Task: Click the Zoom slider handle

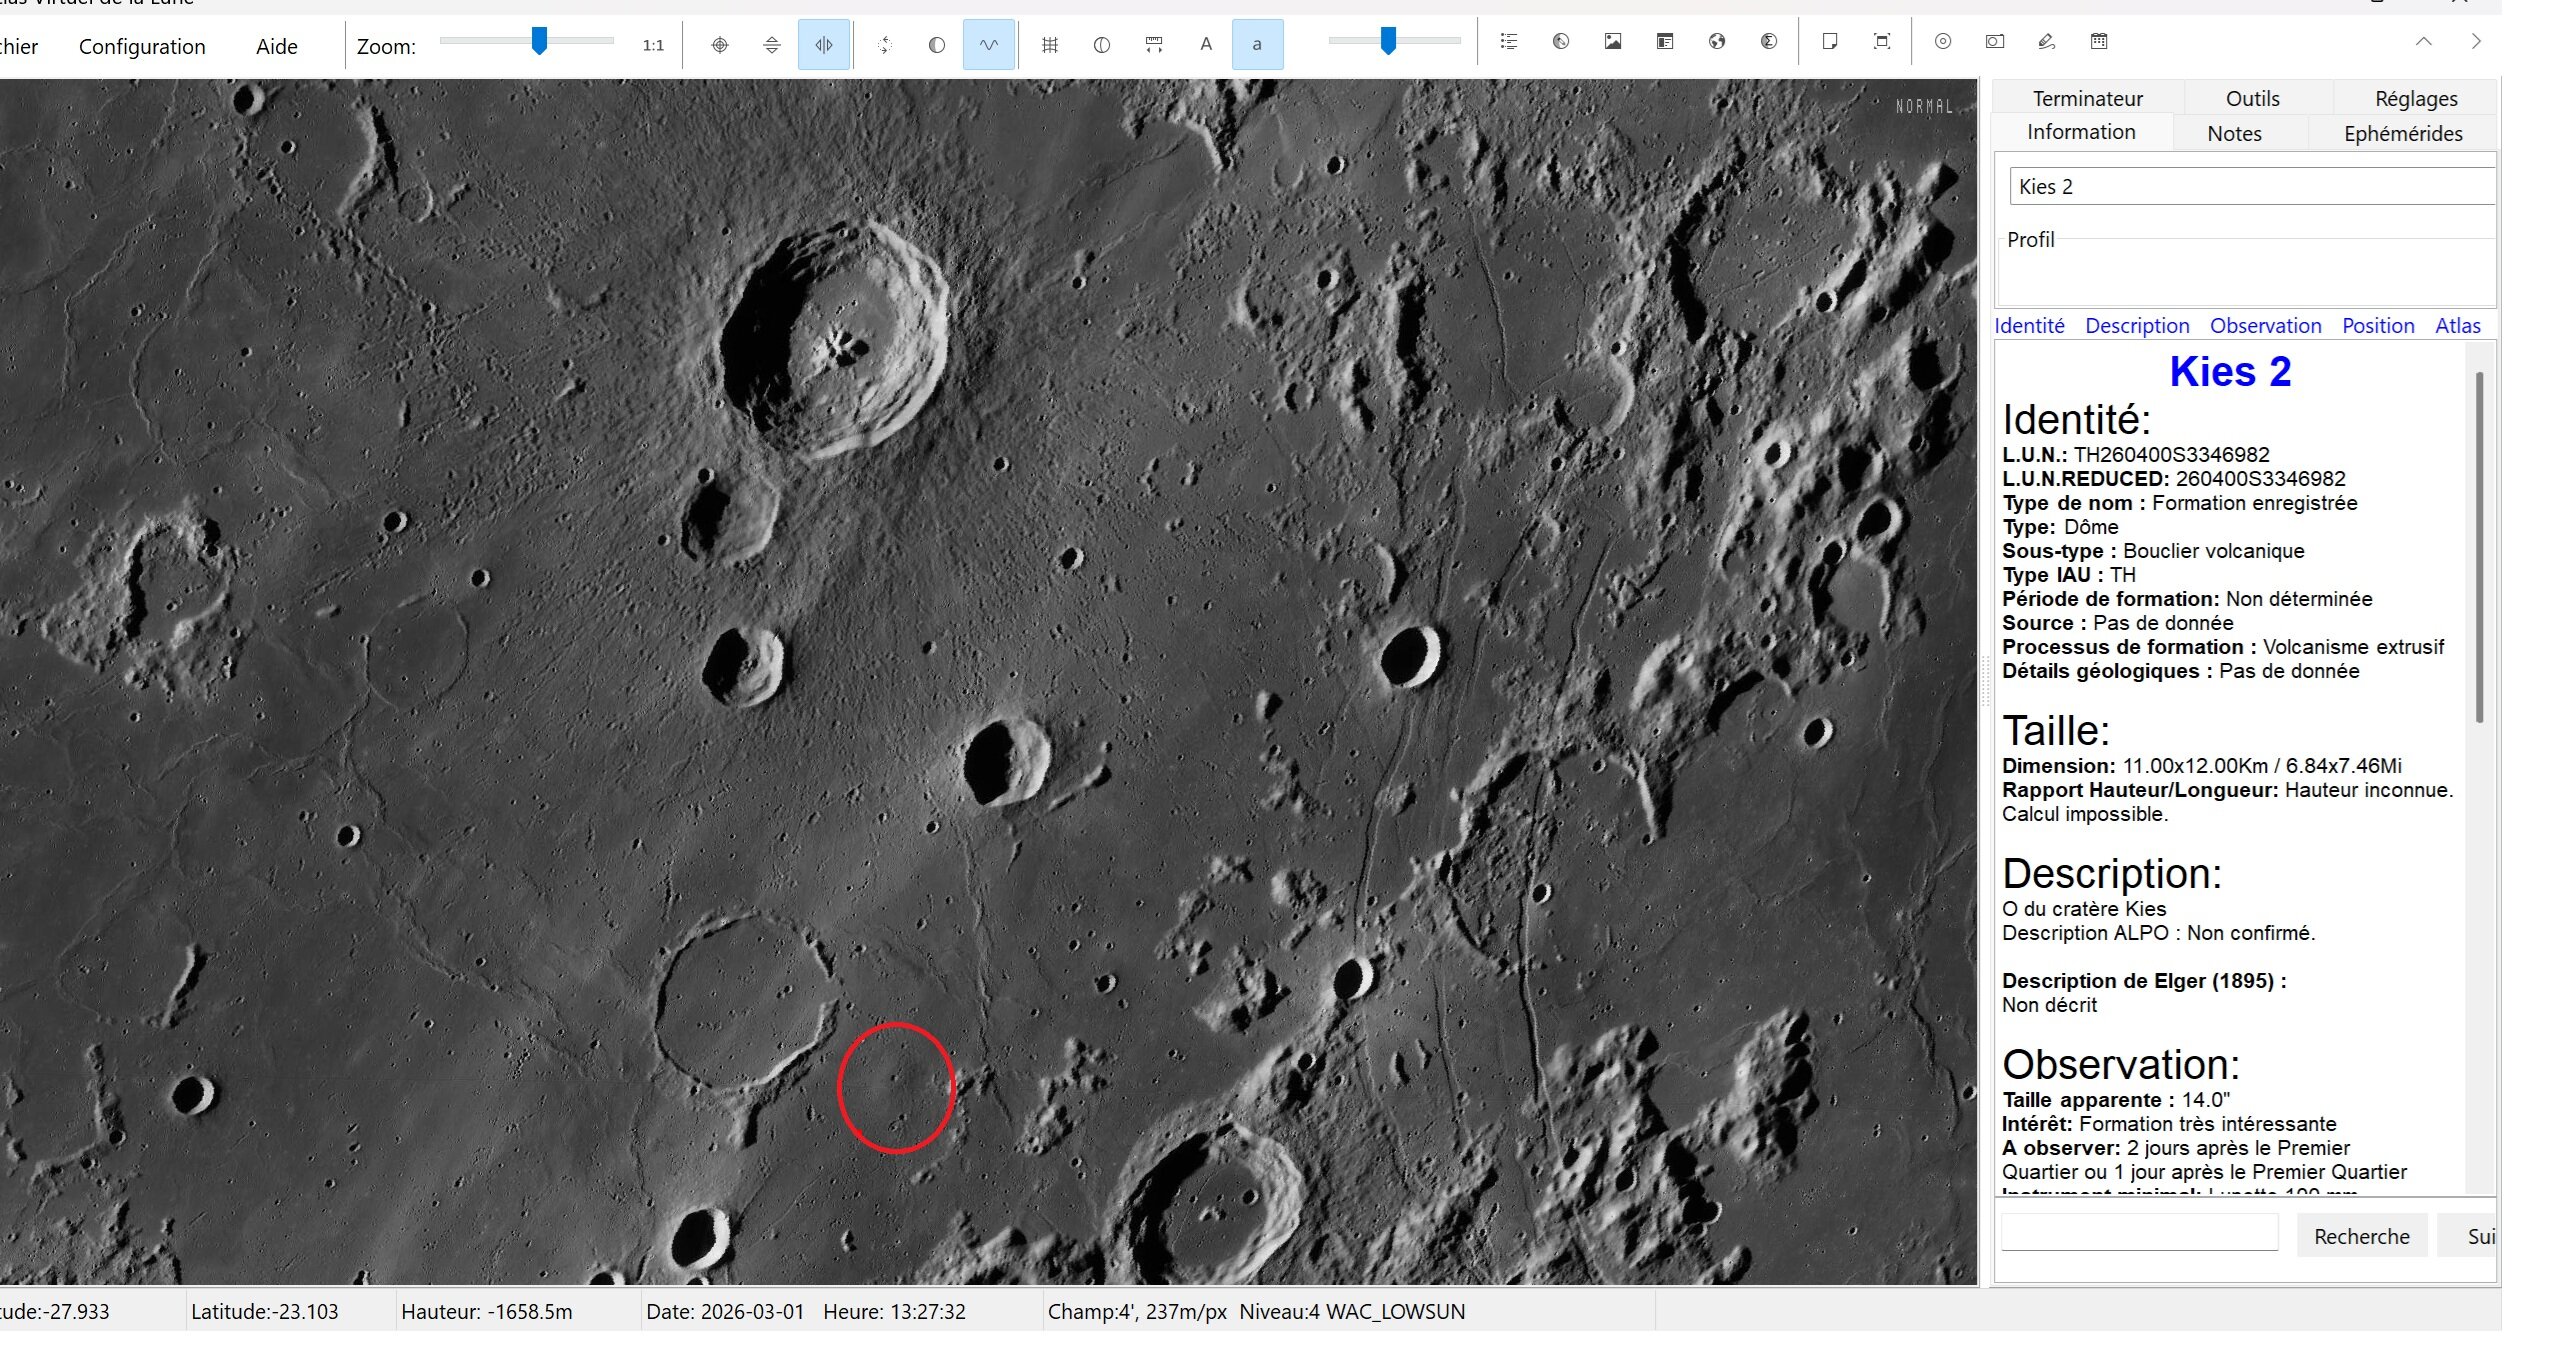Action: [539, 41]
